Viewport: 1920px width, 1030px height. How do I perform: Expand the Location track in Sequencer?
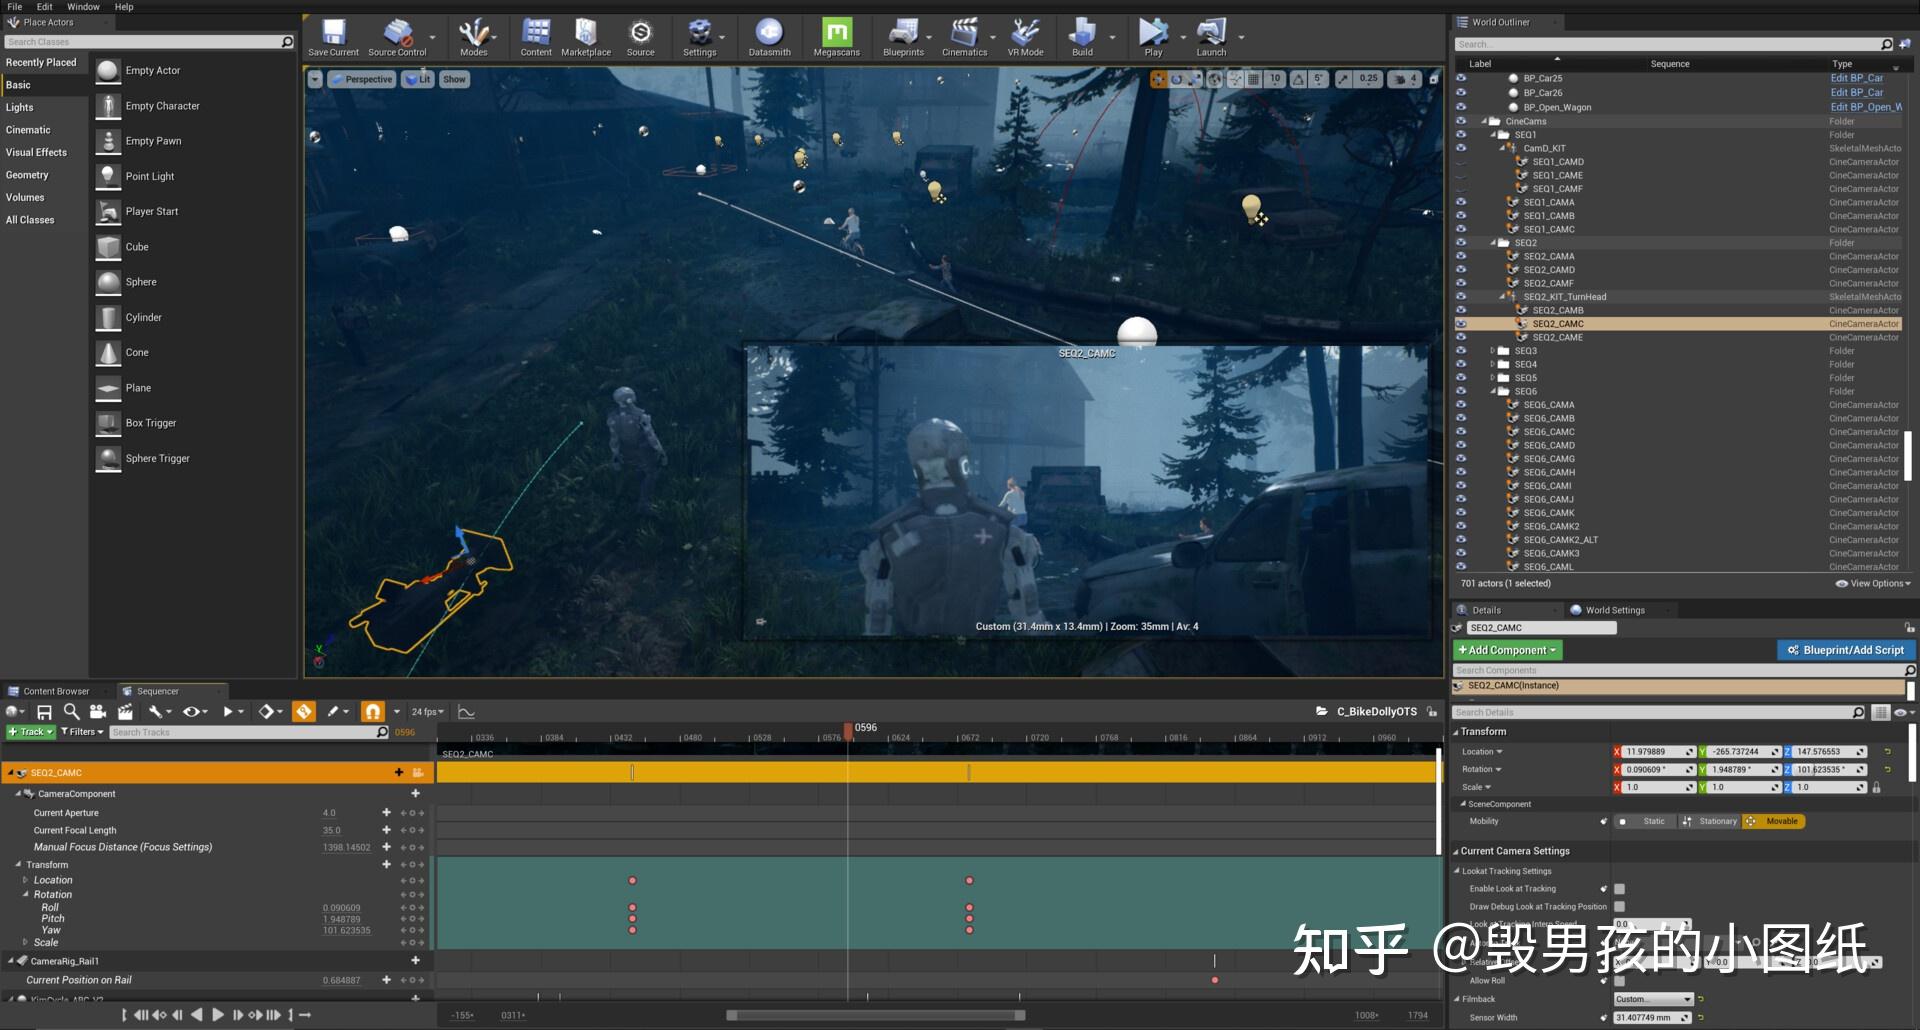26,880
